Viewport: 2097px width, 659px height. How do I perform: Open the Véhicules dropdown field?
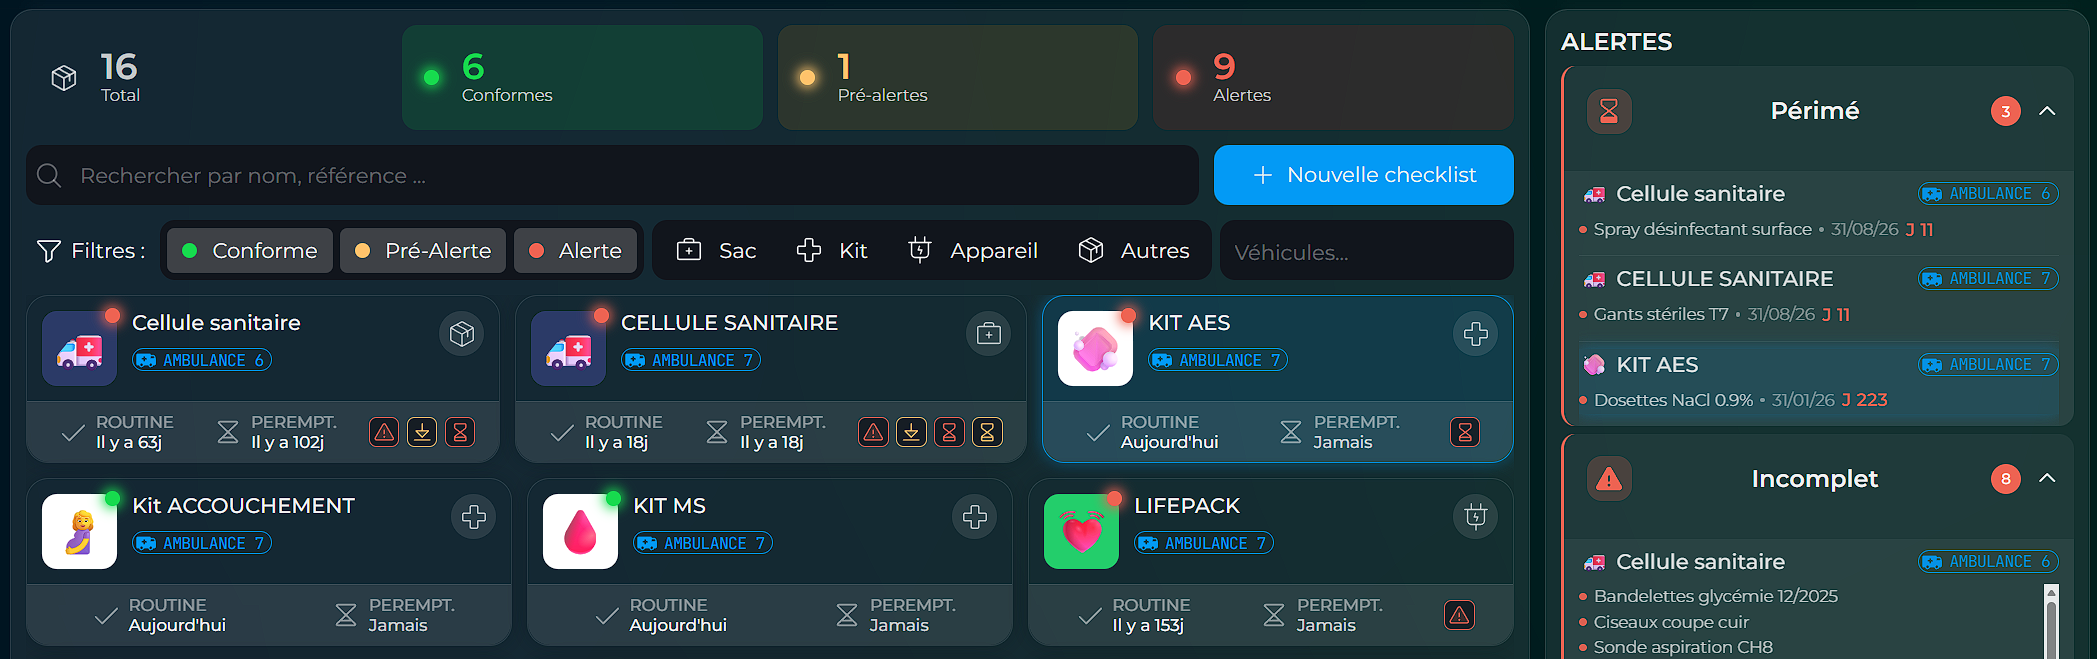[x=1366, y=251]
